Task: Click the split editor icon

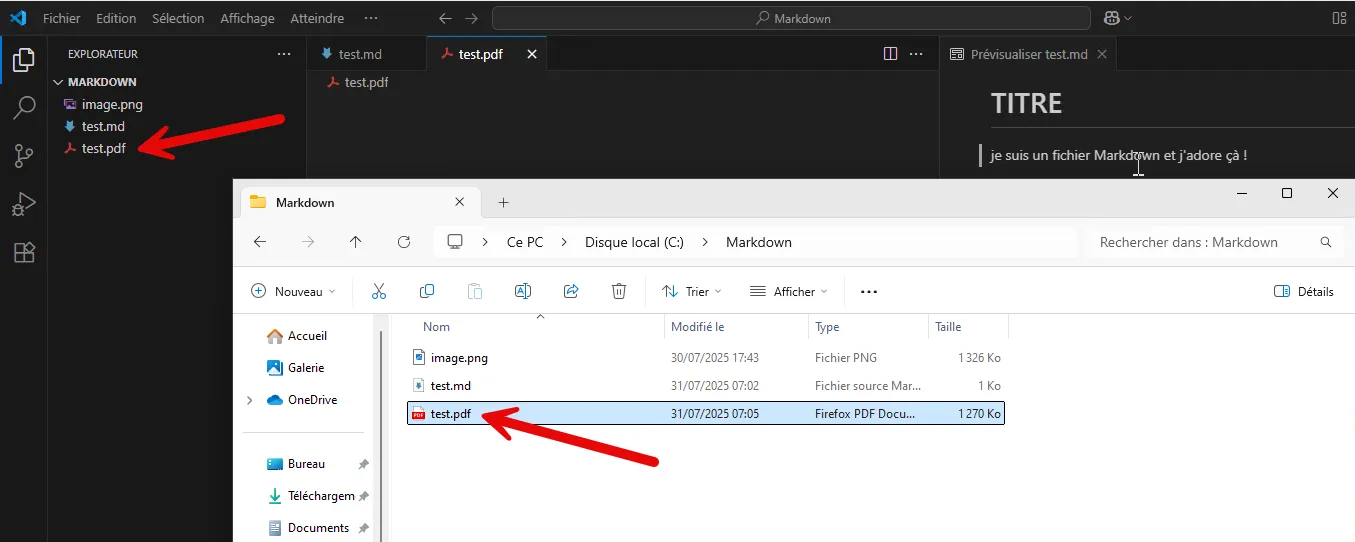Action: 890,54
